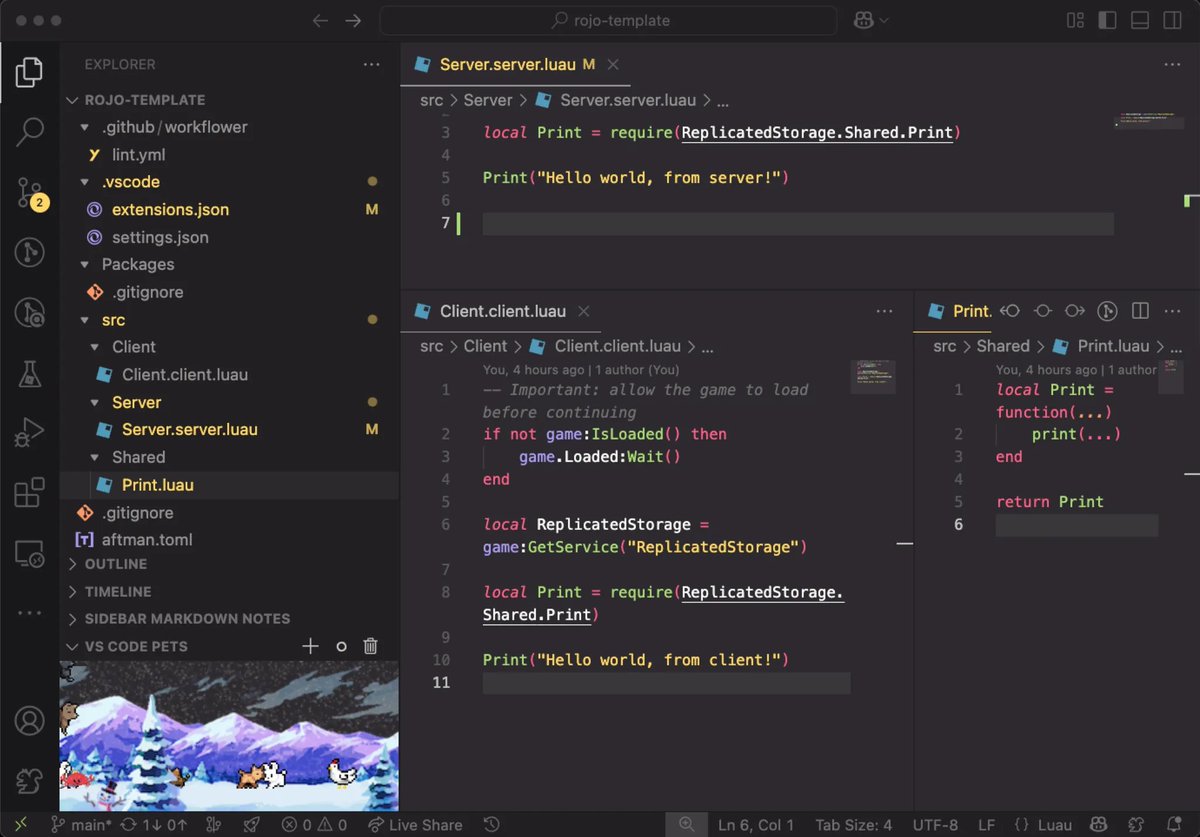
Task: Open the Copilot dropdown chevron in title bar
Action: click(x=884, y=21)
